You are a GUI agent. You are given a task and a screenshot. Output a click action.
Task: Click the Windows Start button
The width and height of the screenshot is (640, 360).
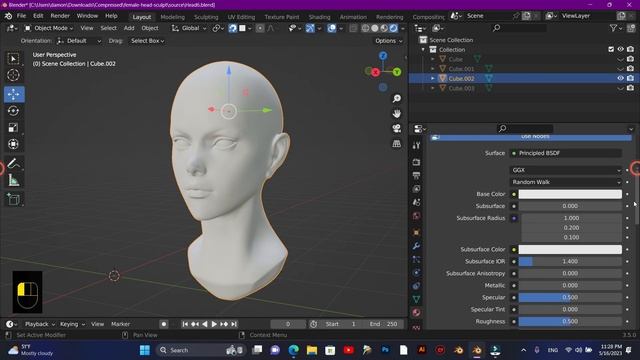pos(144,350)
